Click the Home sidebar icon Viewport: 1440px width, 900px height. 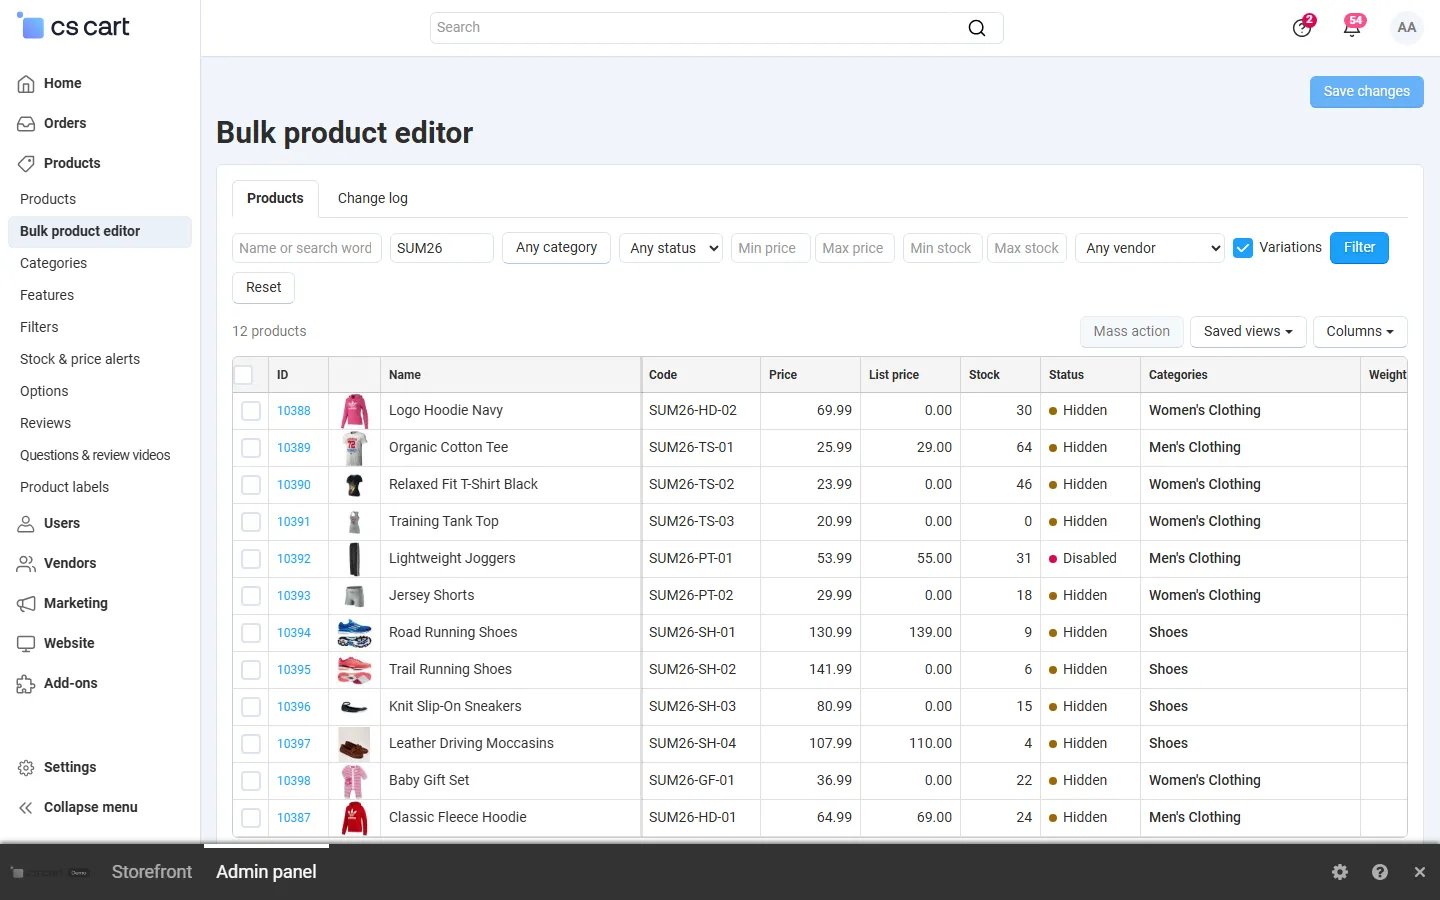pyautogui.click(x=26, y=84)
